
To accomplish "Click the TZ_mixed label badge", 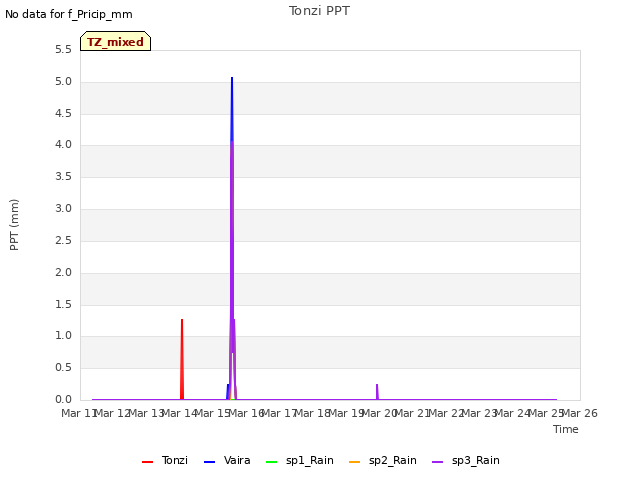I will [x=116, y=41].
